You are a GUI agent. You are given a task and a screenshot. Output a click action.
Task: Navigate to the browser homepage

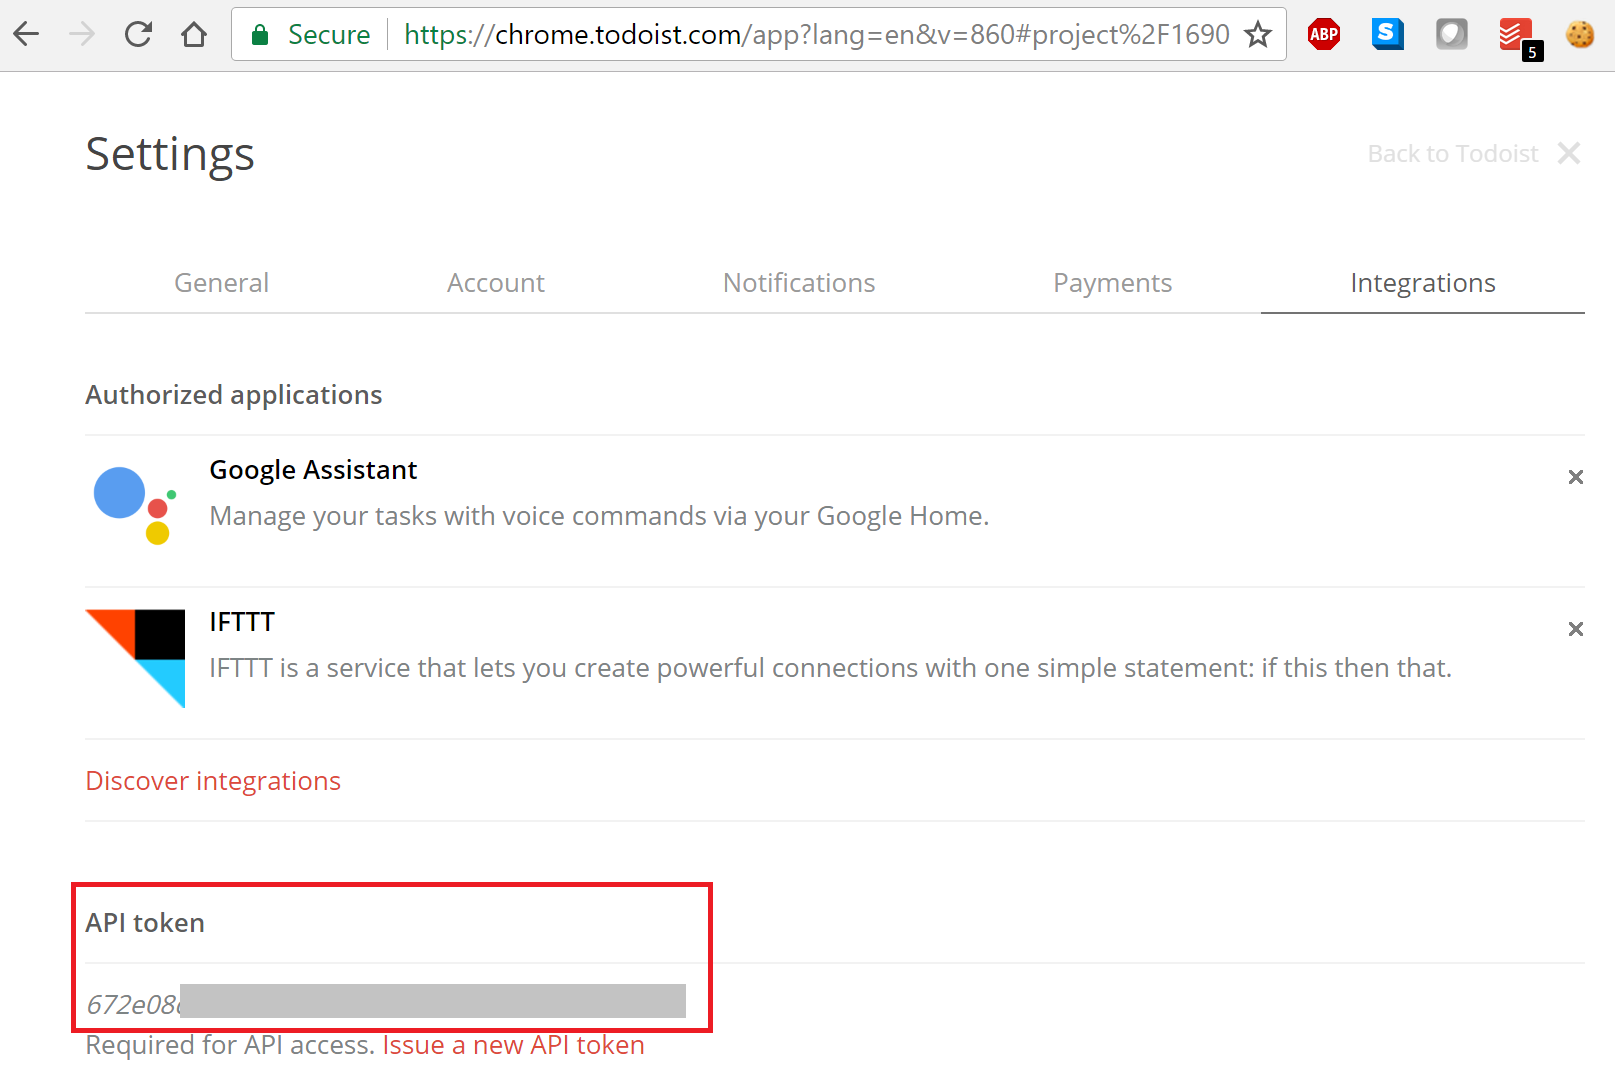[x=194, y=33]
